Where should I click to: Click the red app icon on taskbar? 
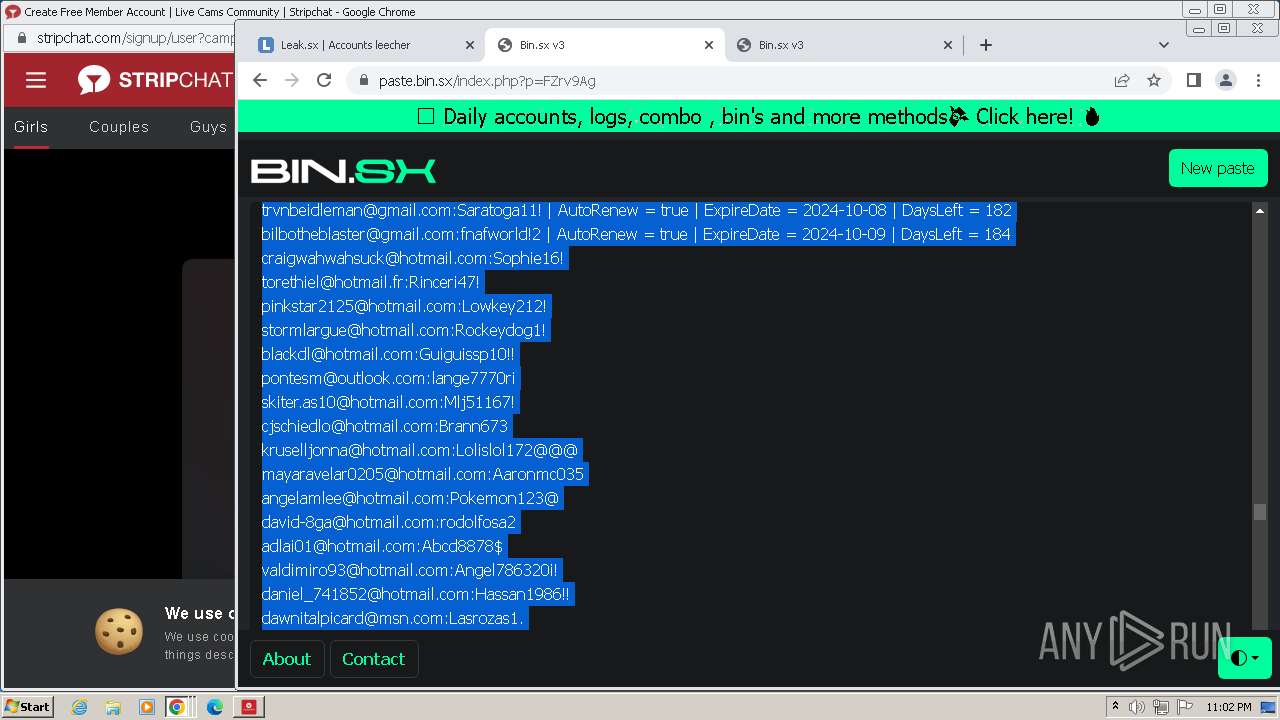pos(249,707)
